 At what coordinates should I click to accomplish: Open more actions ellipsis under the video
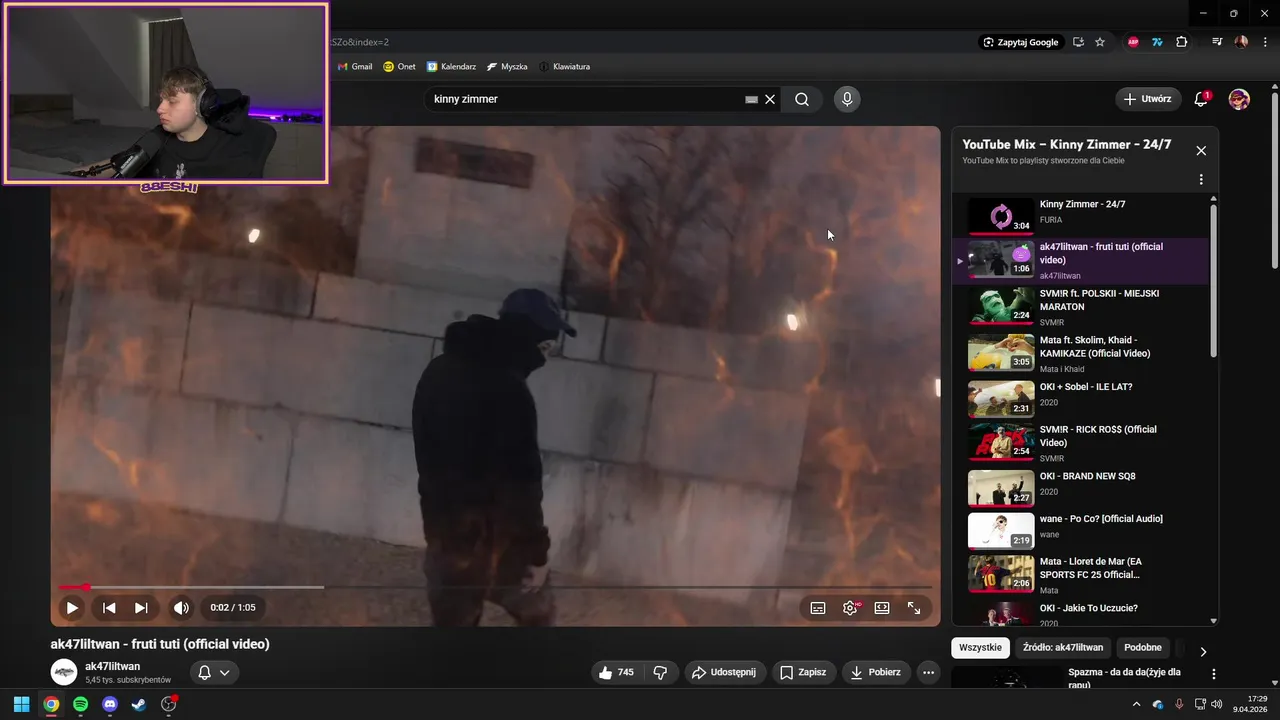coord(928,672)
